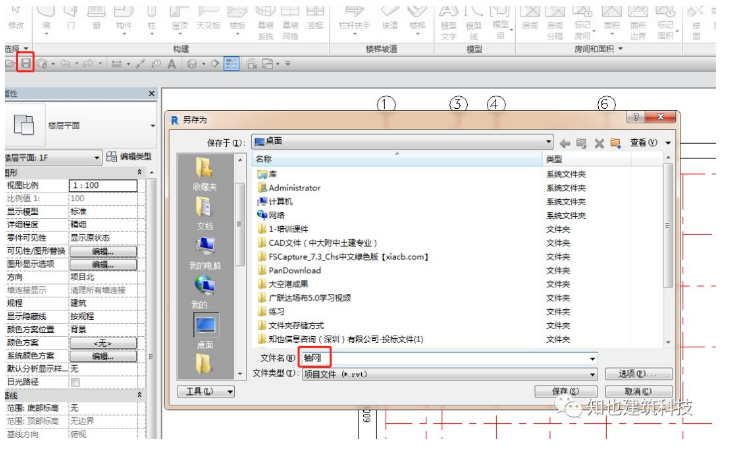Select the 墙 (Wall) ribbon tool
Viewport: 740px width, 454px height.
point(46,19)
